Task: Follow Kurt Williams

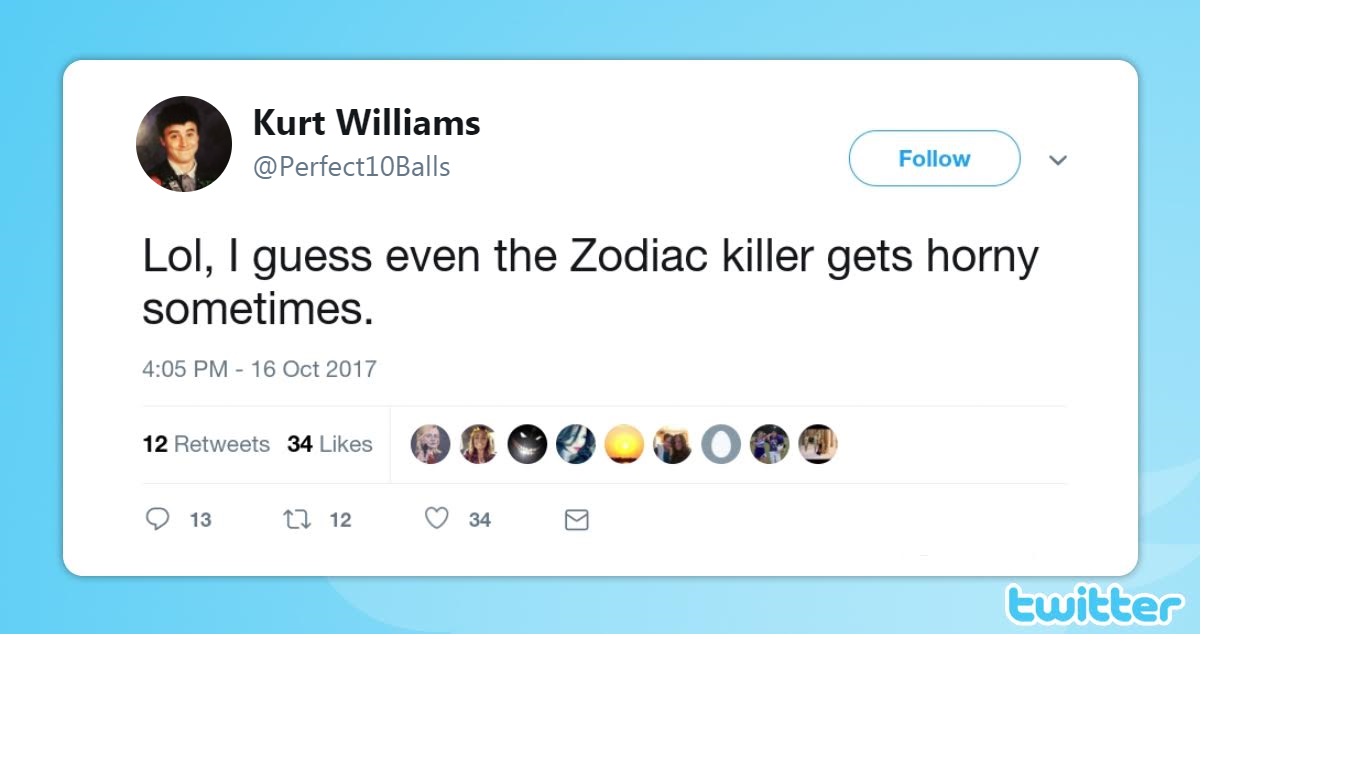Action: click(934, 158)
